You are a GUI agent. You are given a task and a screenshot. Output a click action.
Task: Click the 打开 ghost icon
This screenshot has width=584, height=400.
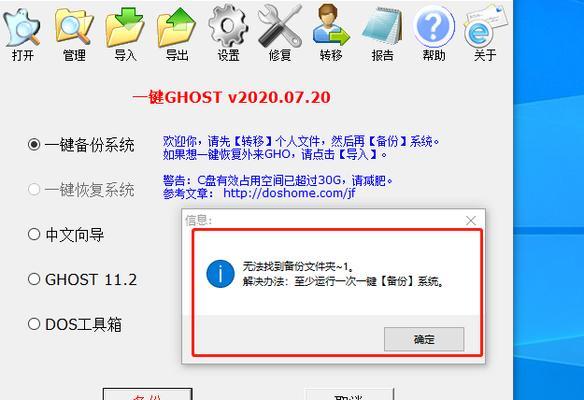tap(23, 28)
